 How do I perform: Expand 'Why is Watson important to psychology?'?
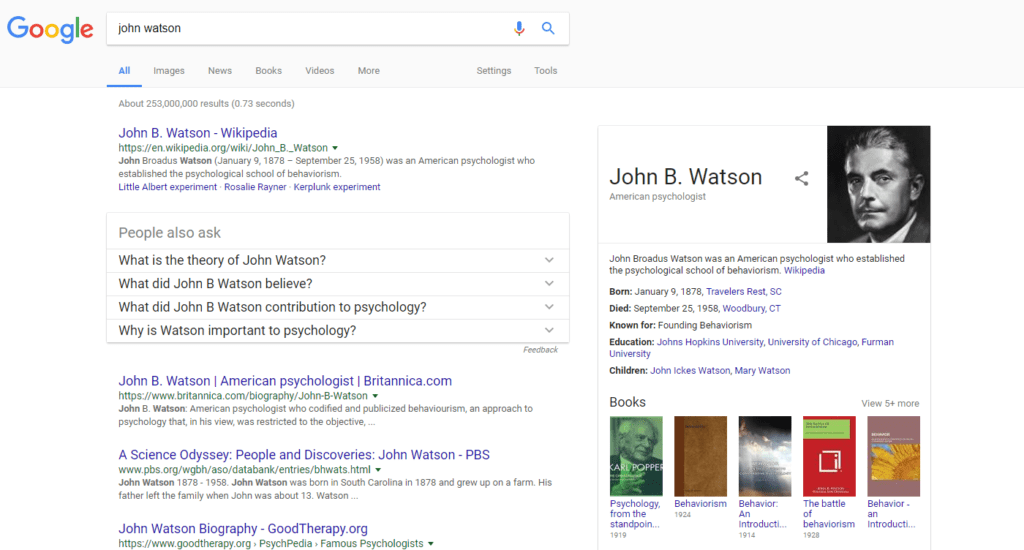tap(338, 331)
